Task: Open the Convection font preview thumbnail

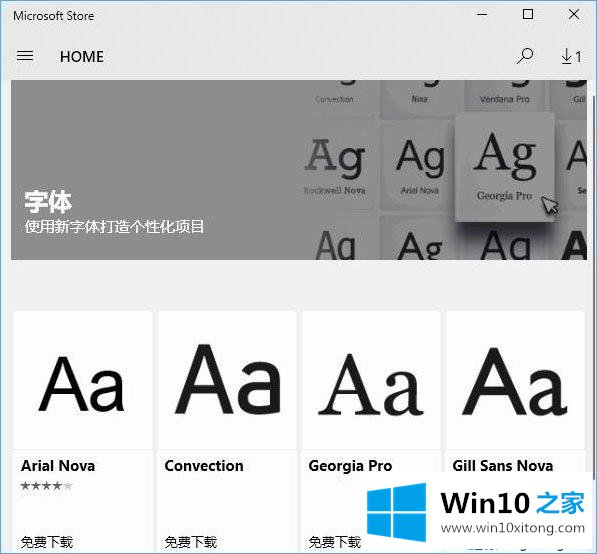Action: pos(227,380)
